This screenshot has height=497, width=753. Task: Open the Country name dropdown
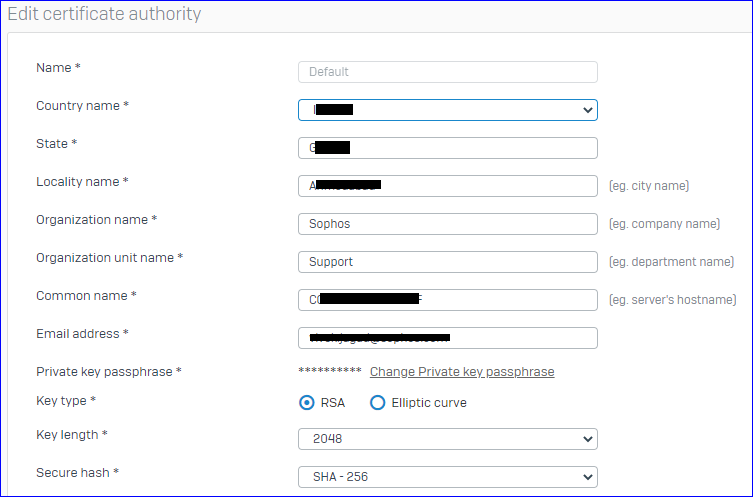[448, 110]
